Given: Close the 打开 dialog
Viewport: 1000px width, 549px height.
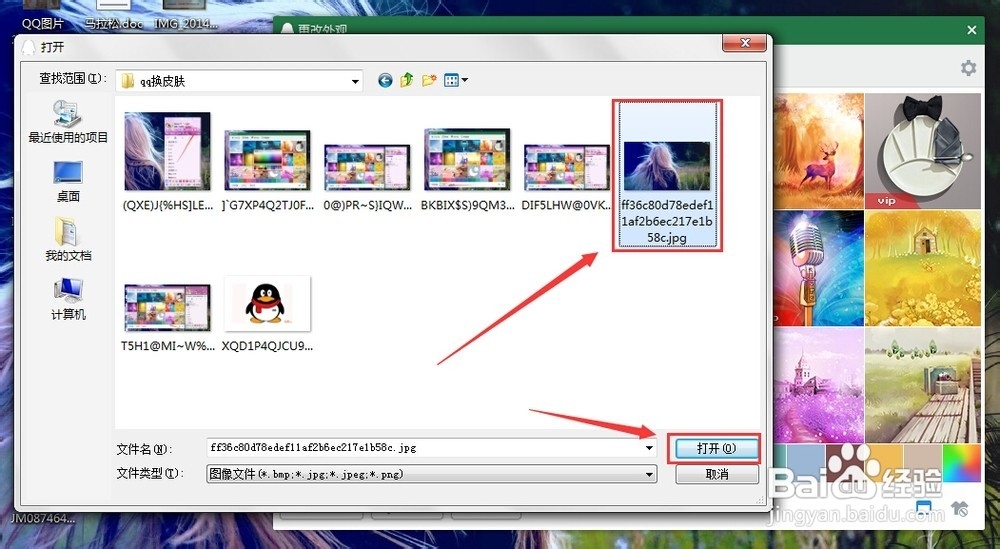Looking at the screenshot, I should 744,44.
